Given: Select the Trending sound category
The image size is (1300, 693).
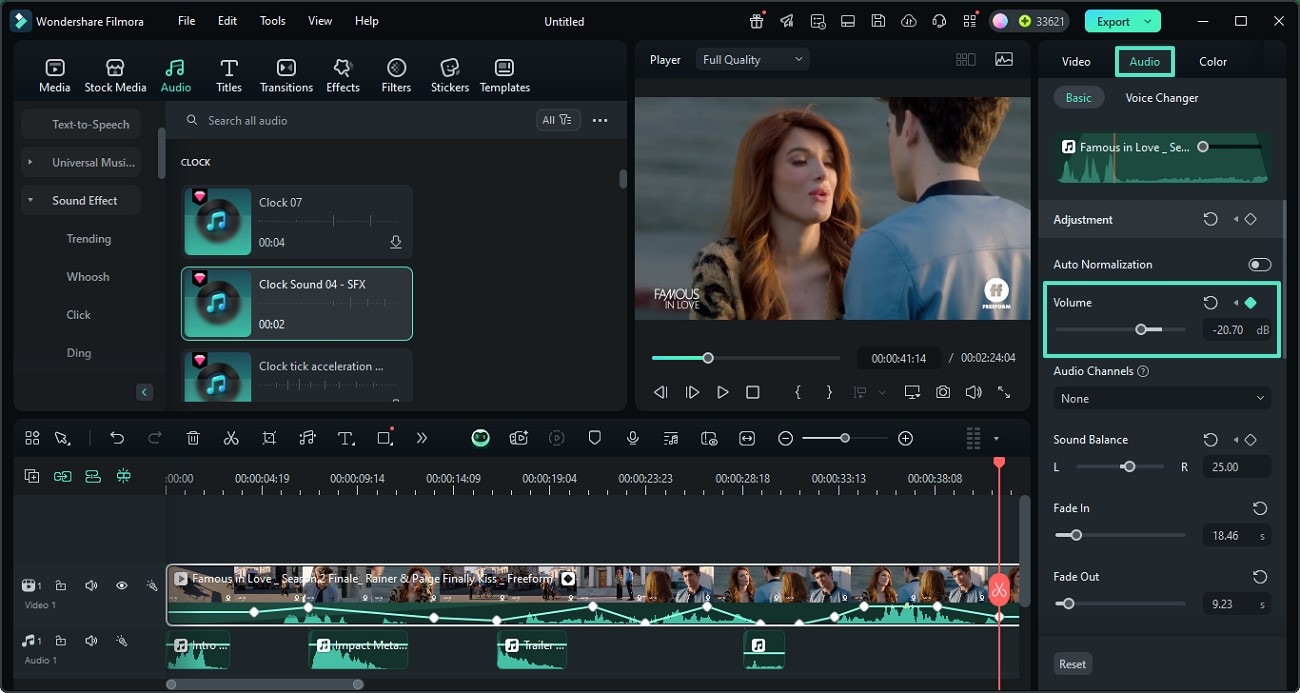Looking at the screenshot, I should coord(89,239).
